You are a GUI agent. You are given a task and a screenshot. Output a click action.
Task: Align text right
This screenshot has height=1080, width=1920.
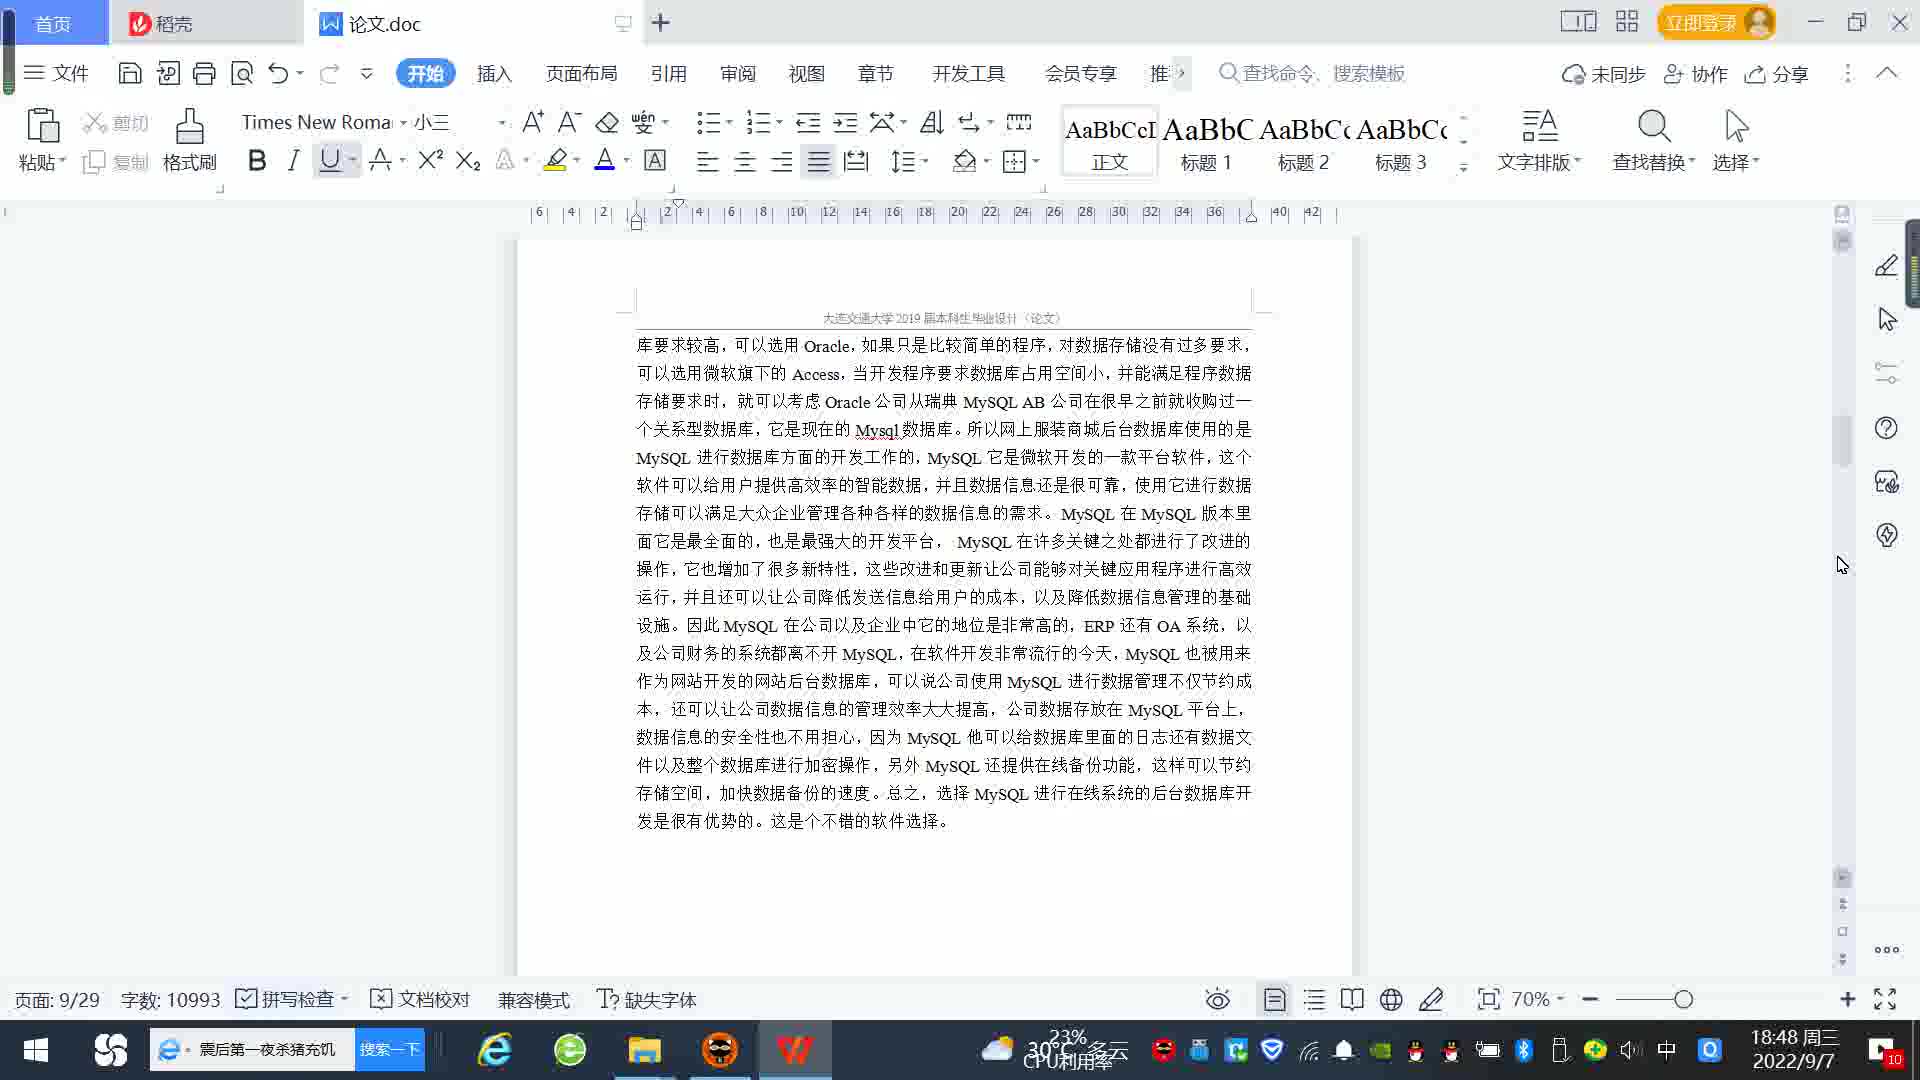(x=781, y=161)
